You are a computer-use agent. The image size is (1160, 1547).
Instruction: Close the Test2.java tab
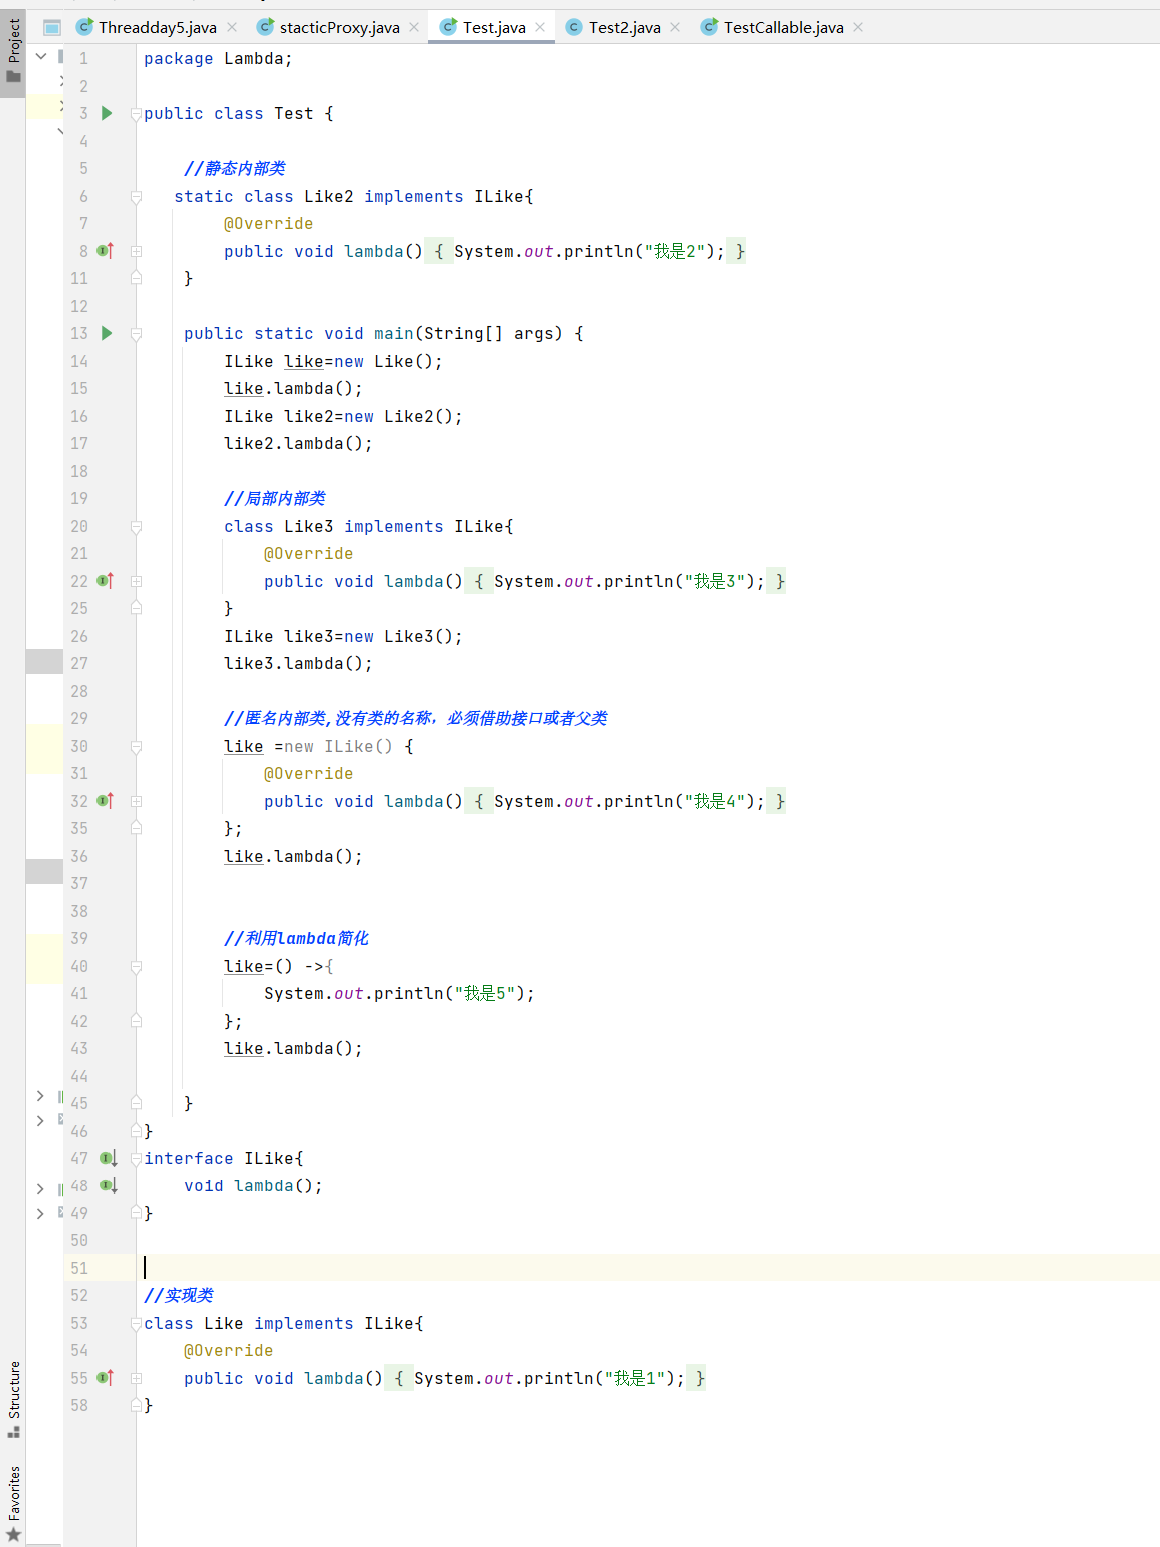tap(675, 27)
